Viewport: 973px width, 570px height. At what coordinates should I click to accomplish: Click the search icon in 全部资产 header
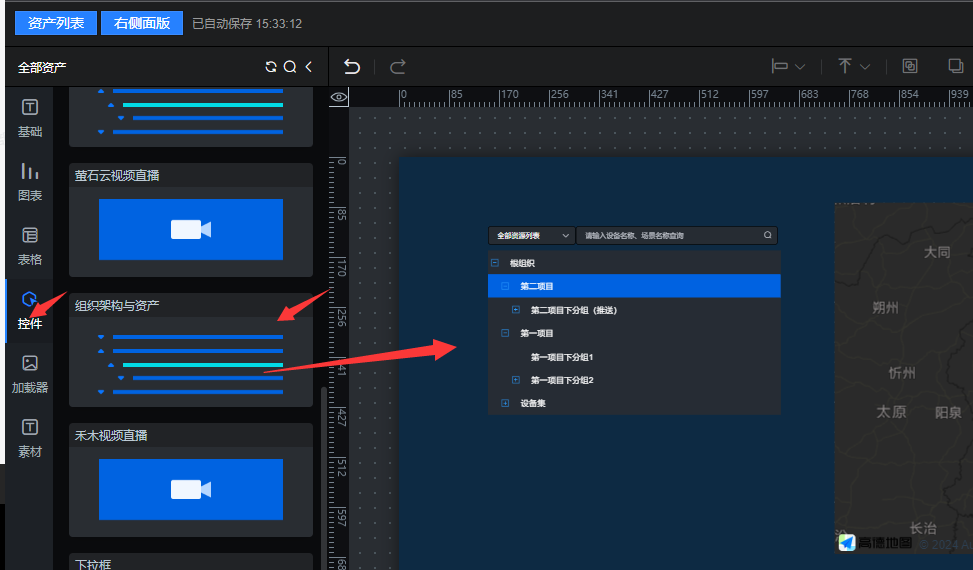click(x=290, y=67)
